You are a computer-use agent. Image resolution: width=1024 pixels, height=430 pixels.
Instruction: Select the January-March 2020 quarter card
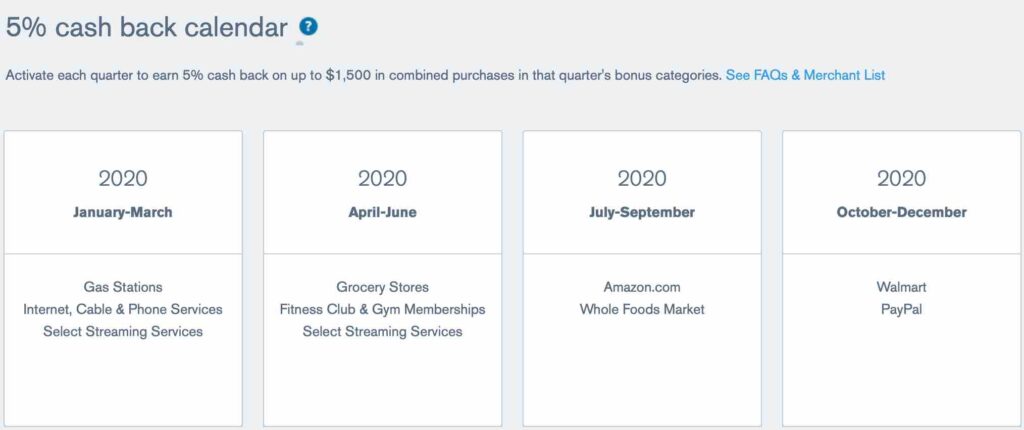point(123,279)
